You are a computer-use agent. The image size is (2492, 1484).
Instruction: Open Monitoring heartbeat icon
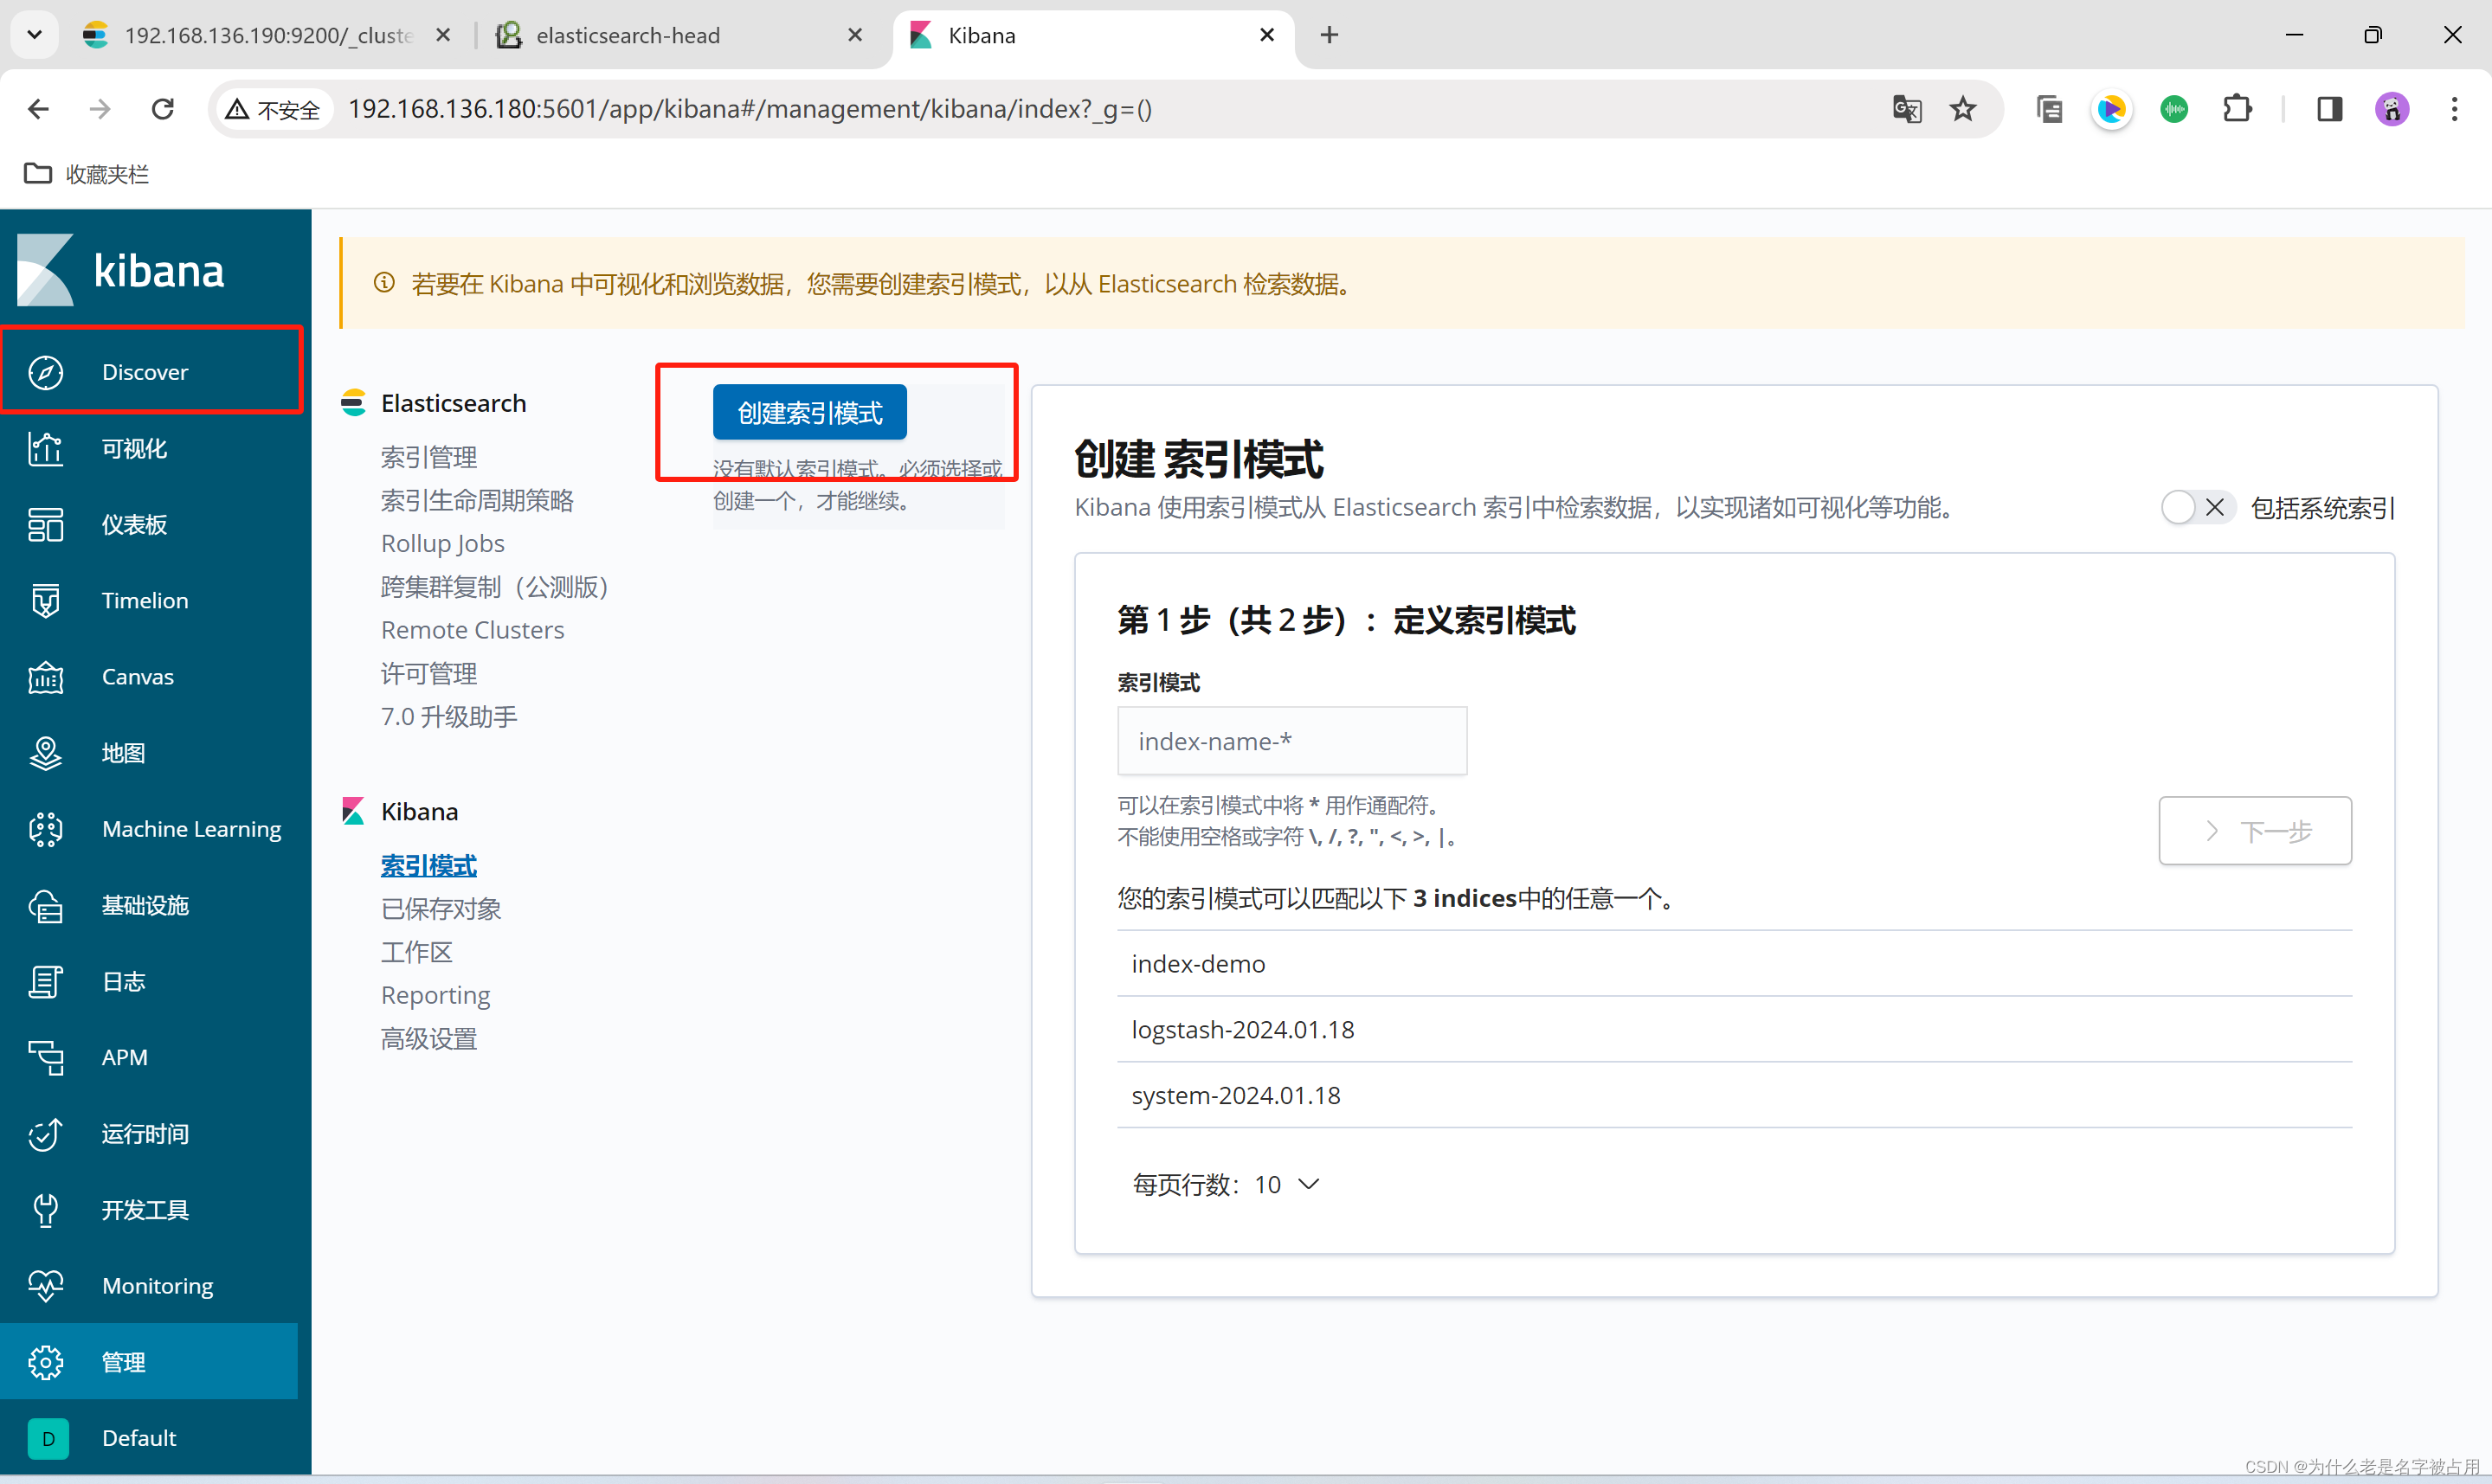click(46, 1285)
